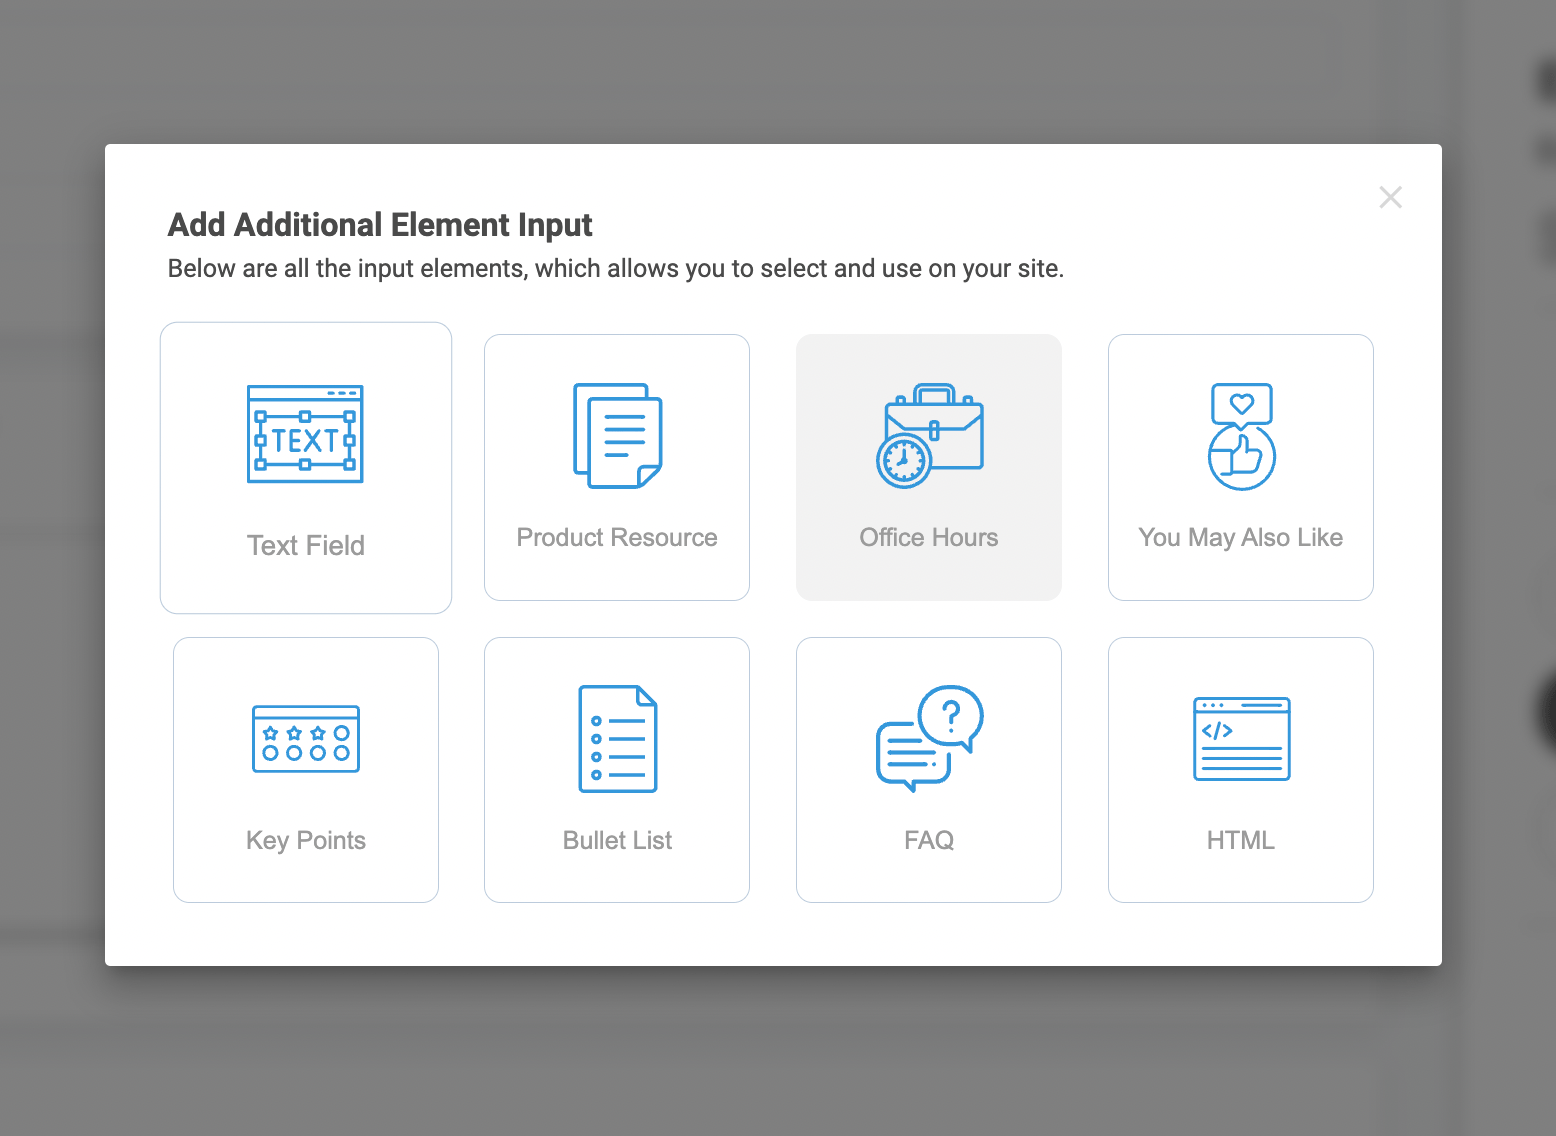Select the Text Field element icon
The width and height of the screenshot is (1556, 1136).
click(x=305, y=434)
